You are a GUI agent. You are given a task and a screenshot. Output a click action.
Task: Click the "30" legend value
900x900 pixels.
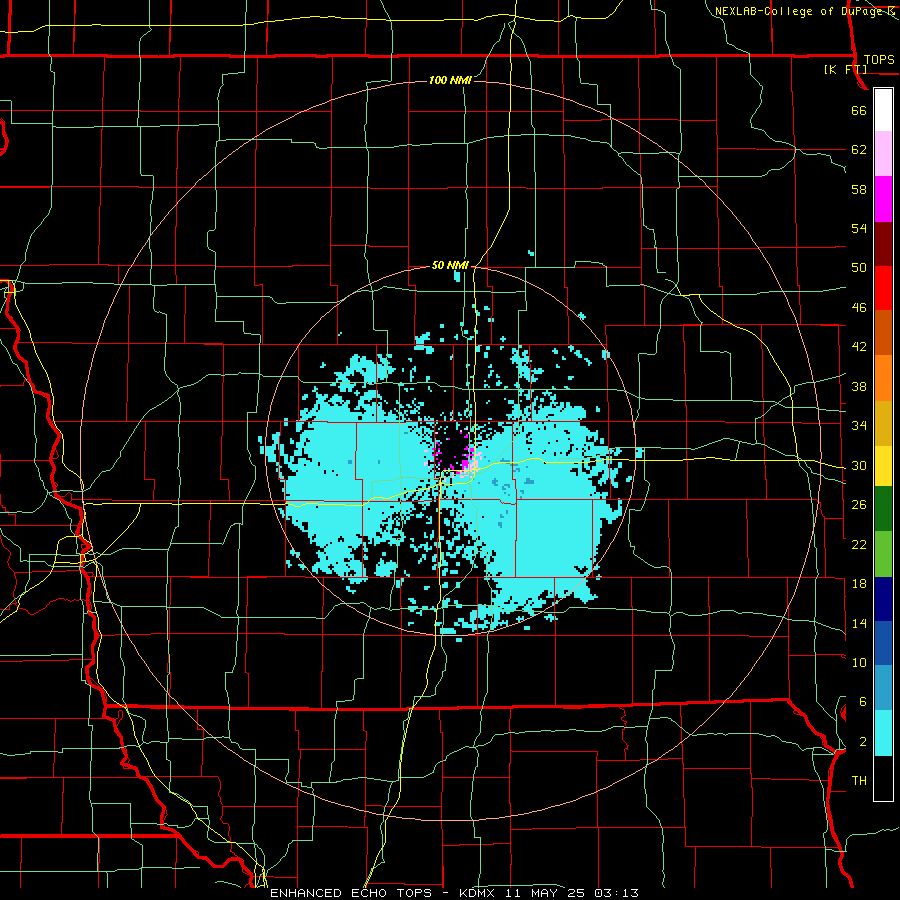[x=859, y=465]
